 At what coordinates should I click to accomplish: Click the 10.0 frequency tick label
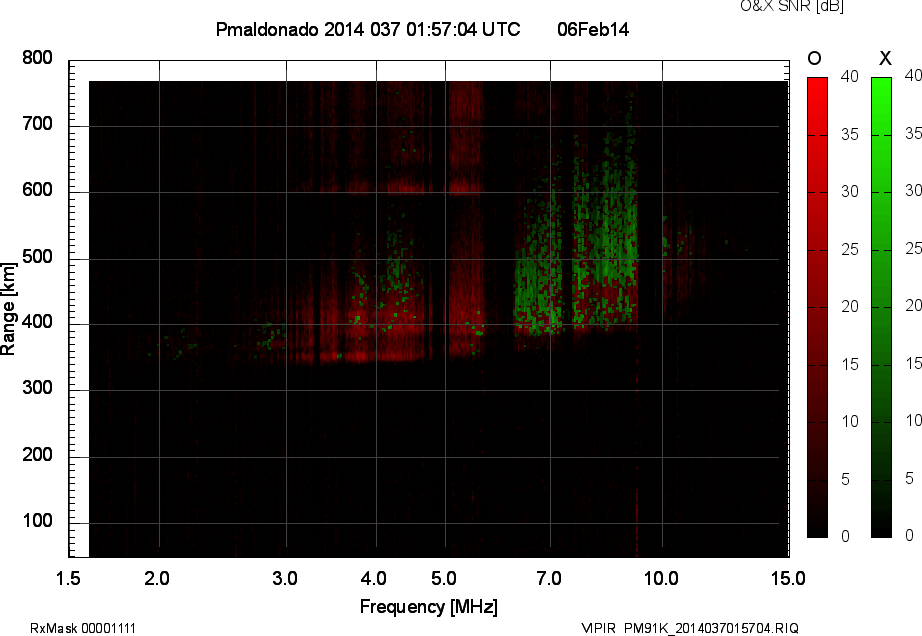point(661,578)
